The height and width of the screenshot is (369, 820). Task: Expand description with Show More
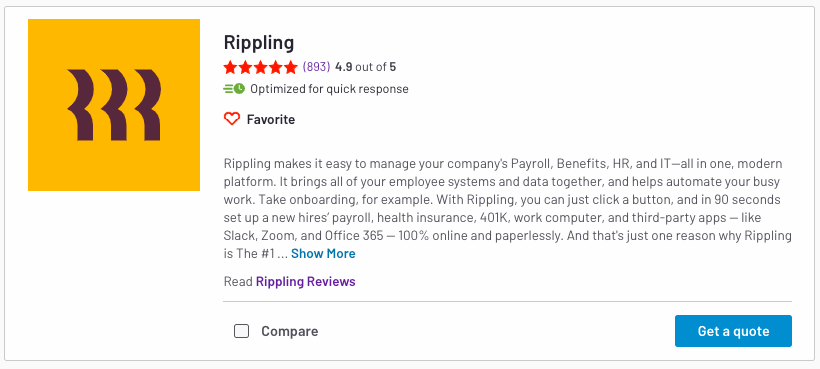click(323, 253)
